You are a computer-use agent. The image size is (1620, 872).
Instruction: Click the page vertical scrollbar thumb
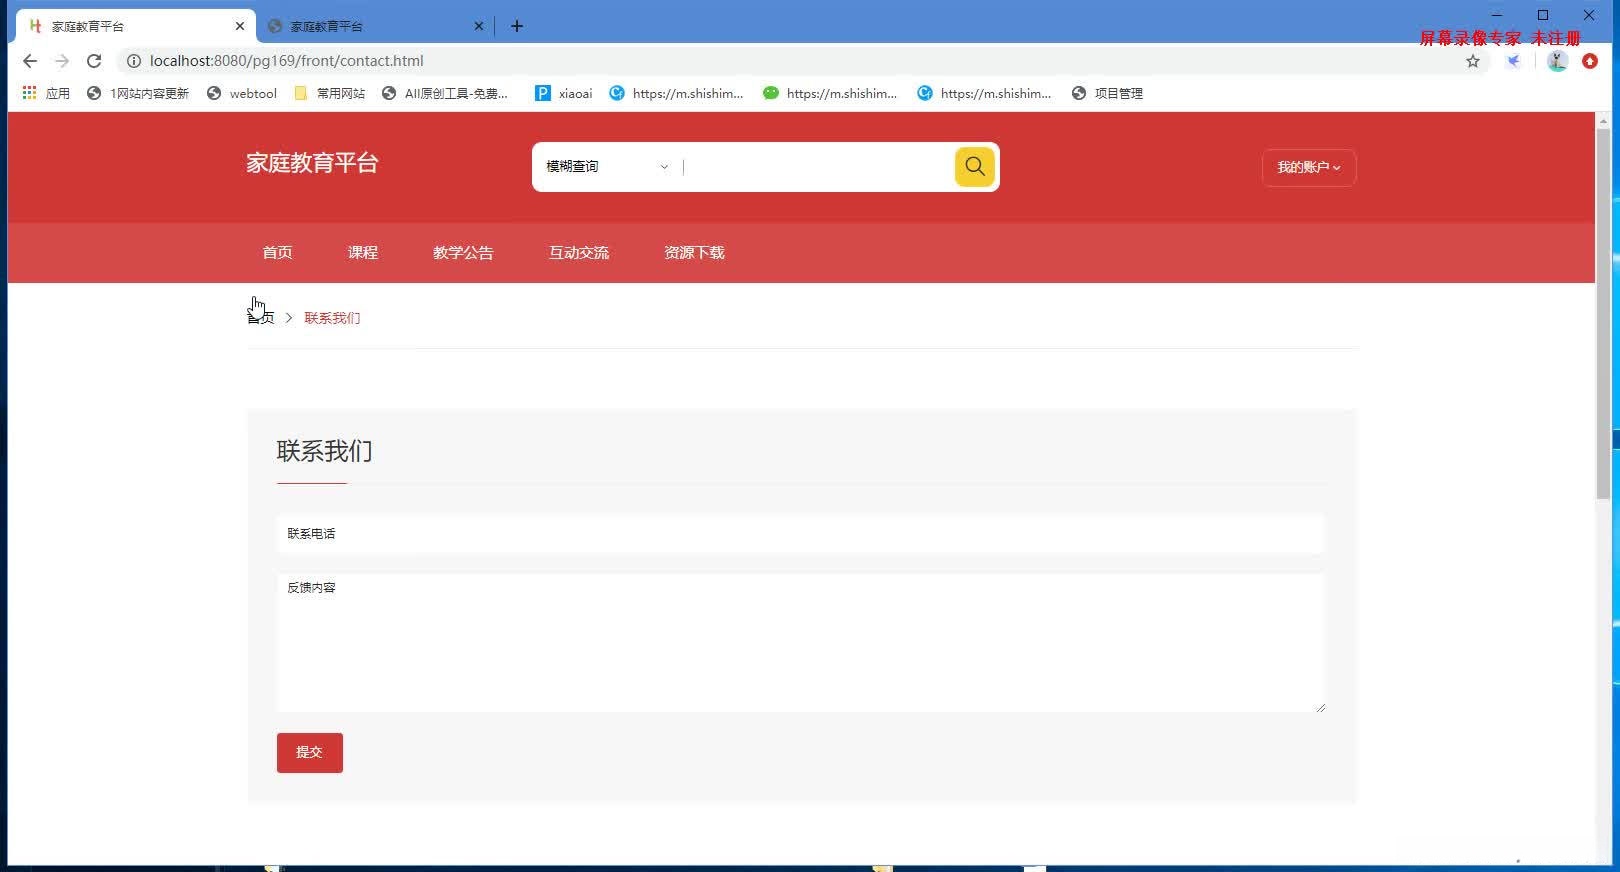(1603, 313)
